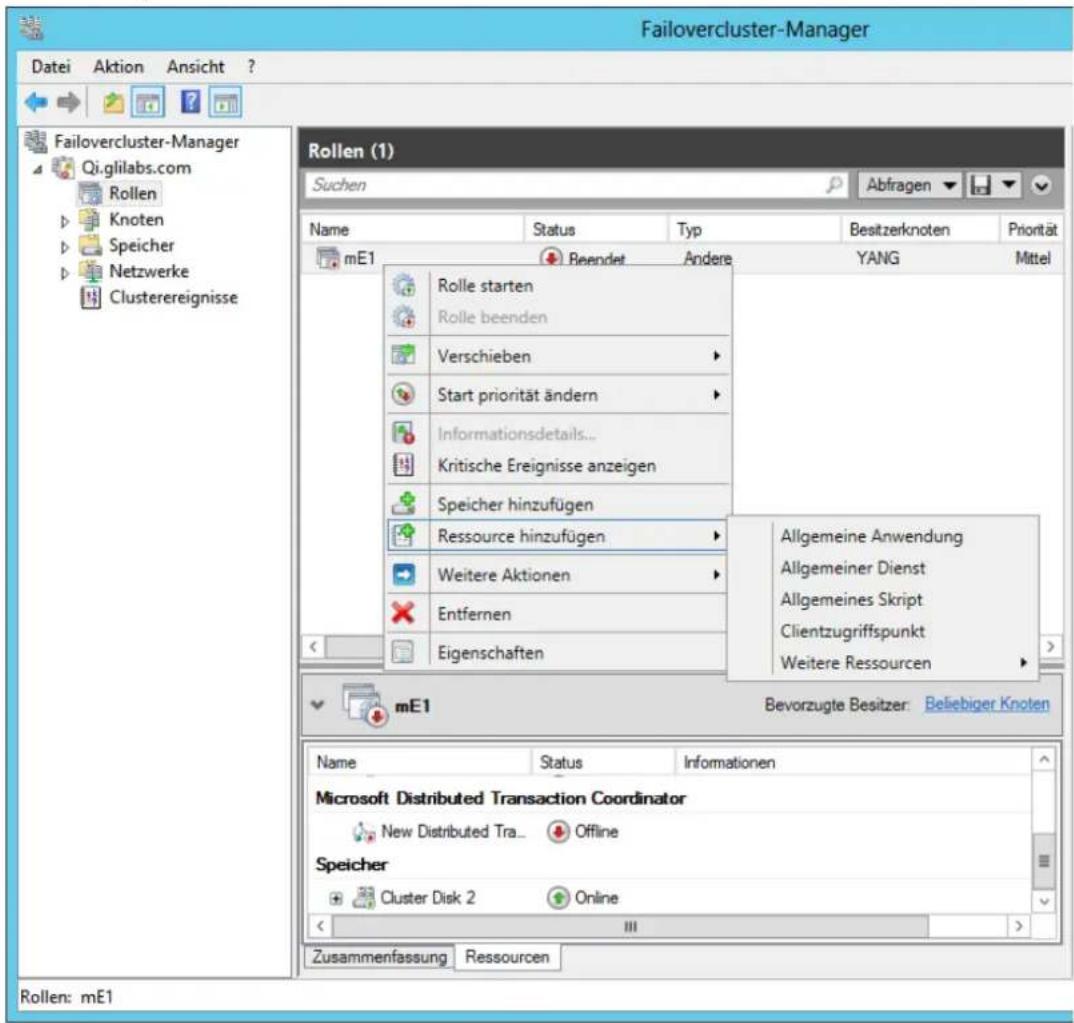Click the Weitere Aktionen blue arrow icon
Image resolution: width=1074 pixels, height=1023 pixels.
coord(403,574)
